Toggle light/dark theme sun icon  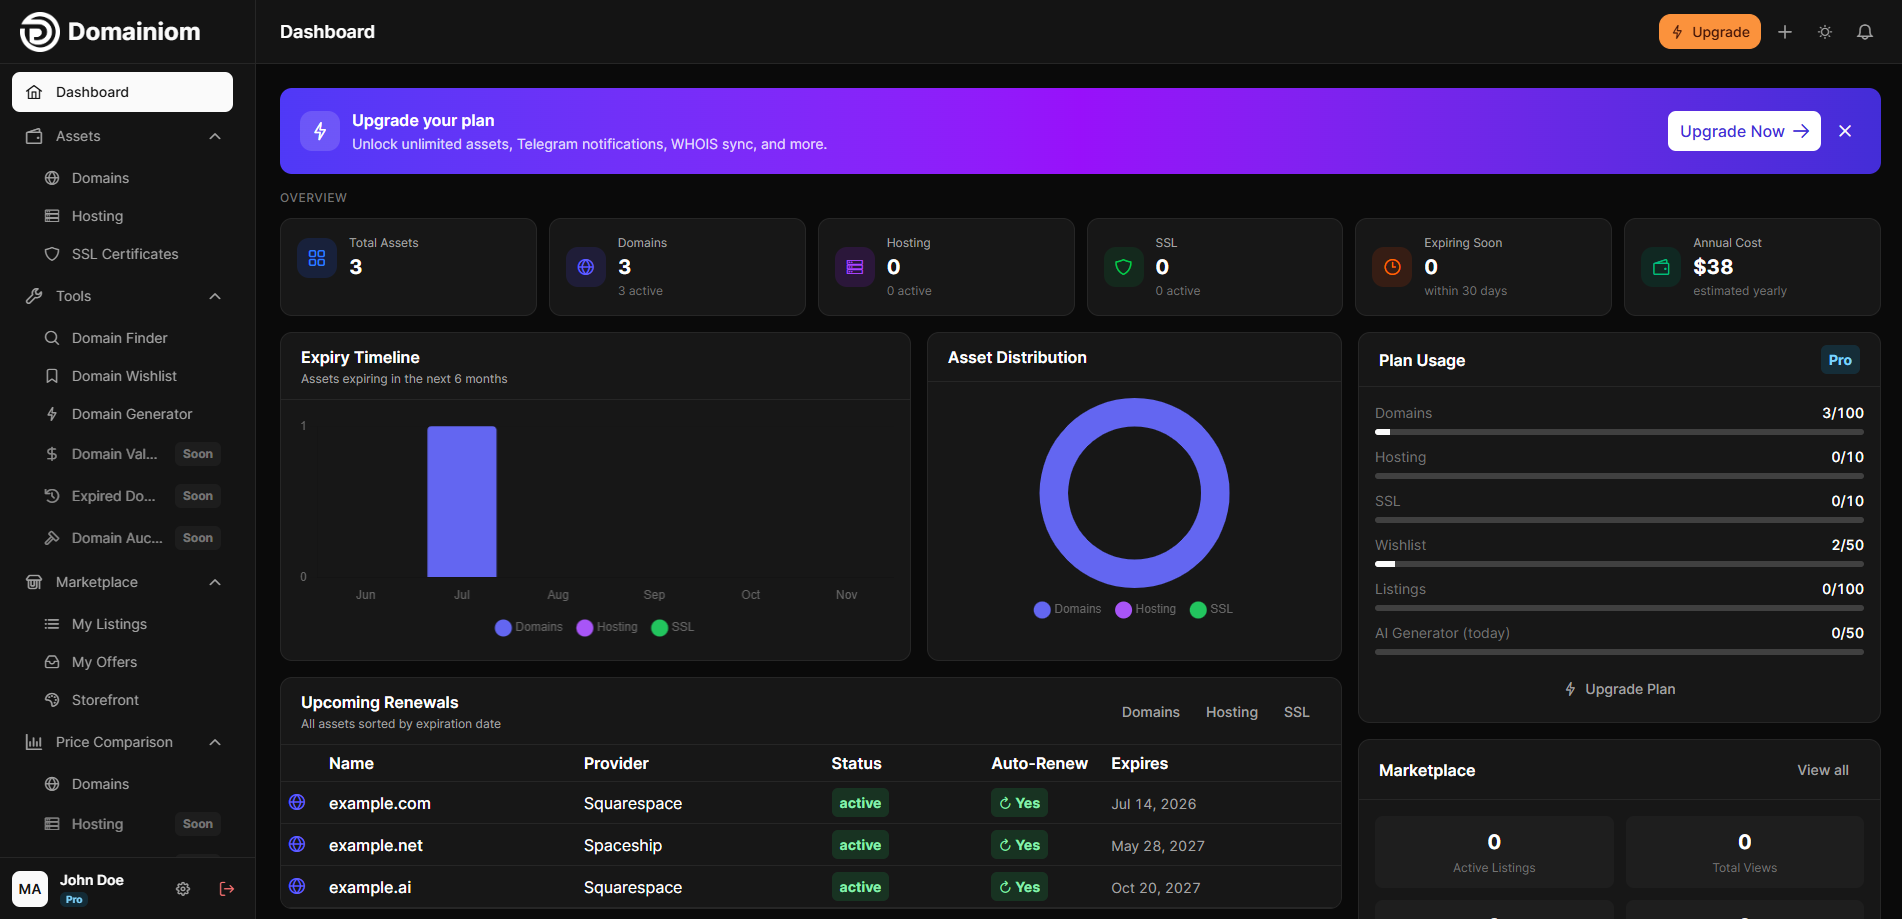click(1825, 32)
